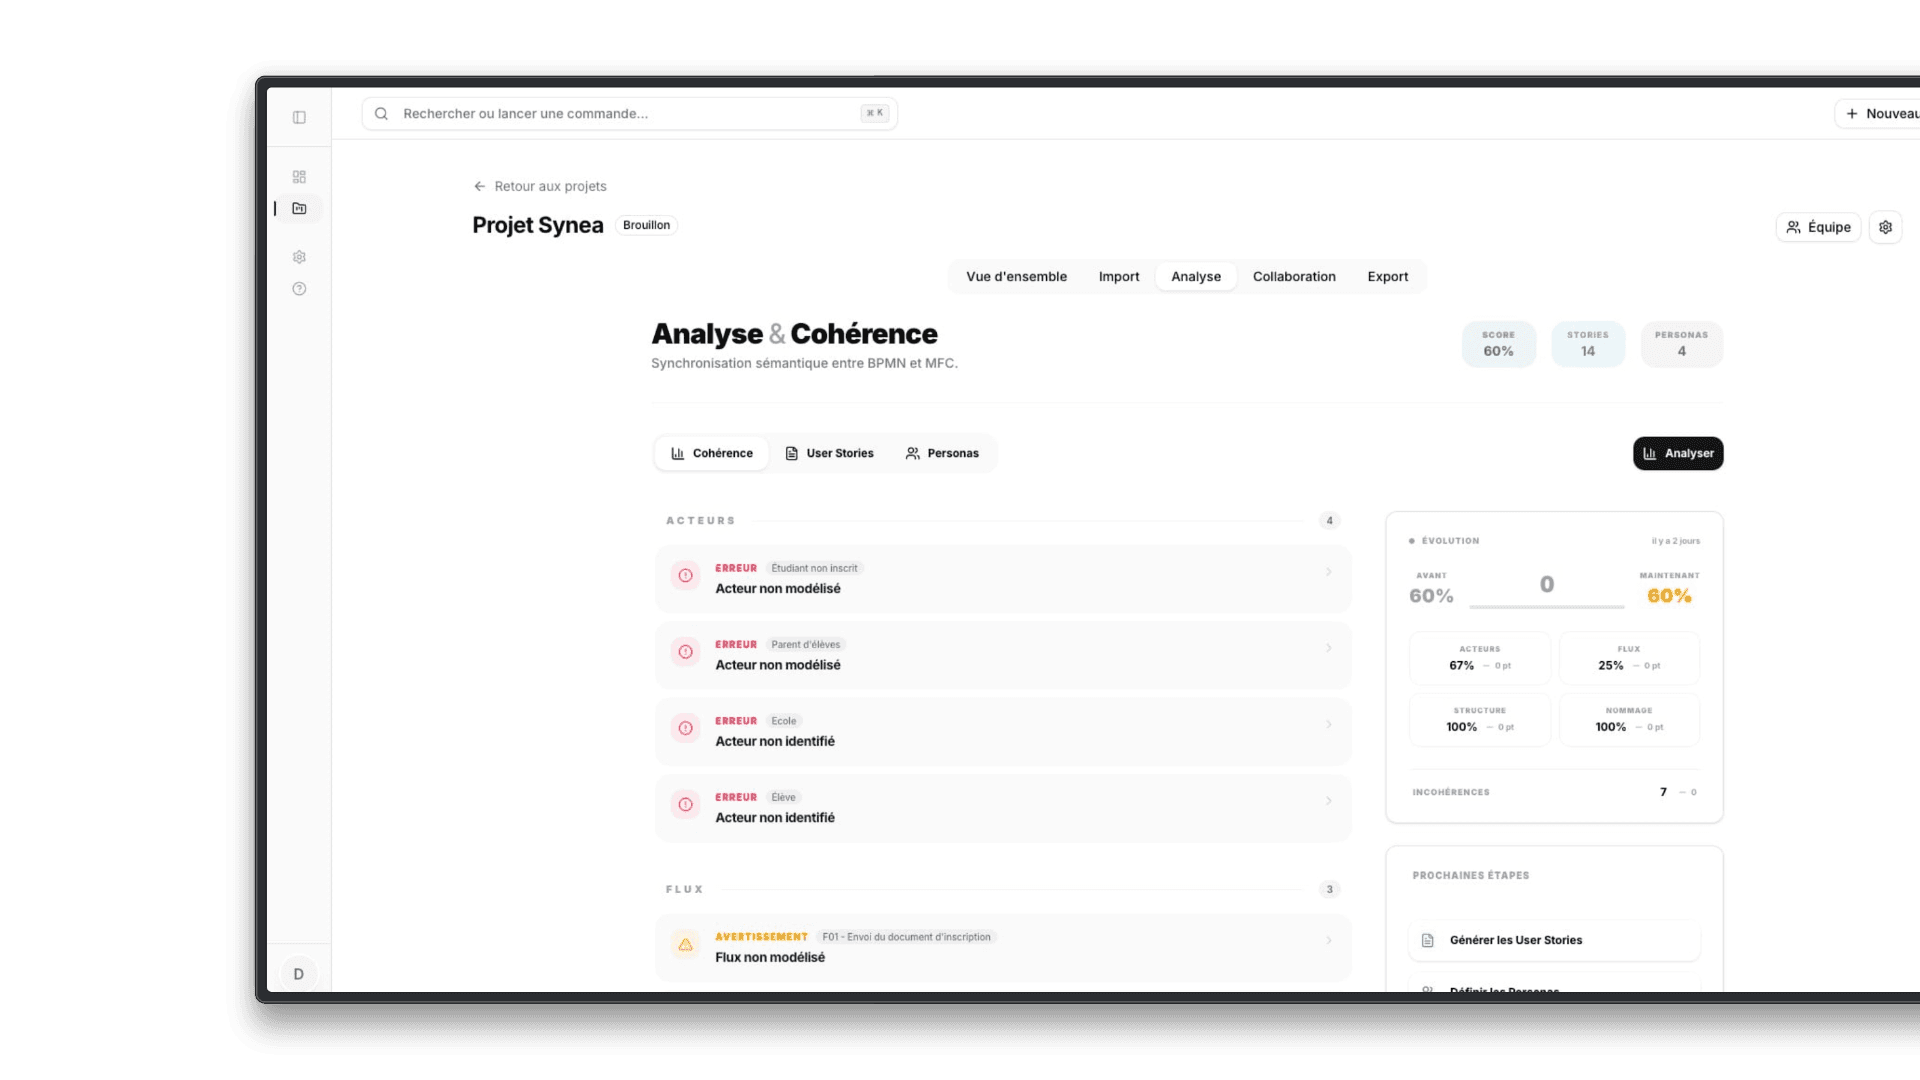Image resolution: width=1920 pixels, height=1080 pixels.
Task: Switch to the Collaboration tab
Action: pos(1293,277)
